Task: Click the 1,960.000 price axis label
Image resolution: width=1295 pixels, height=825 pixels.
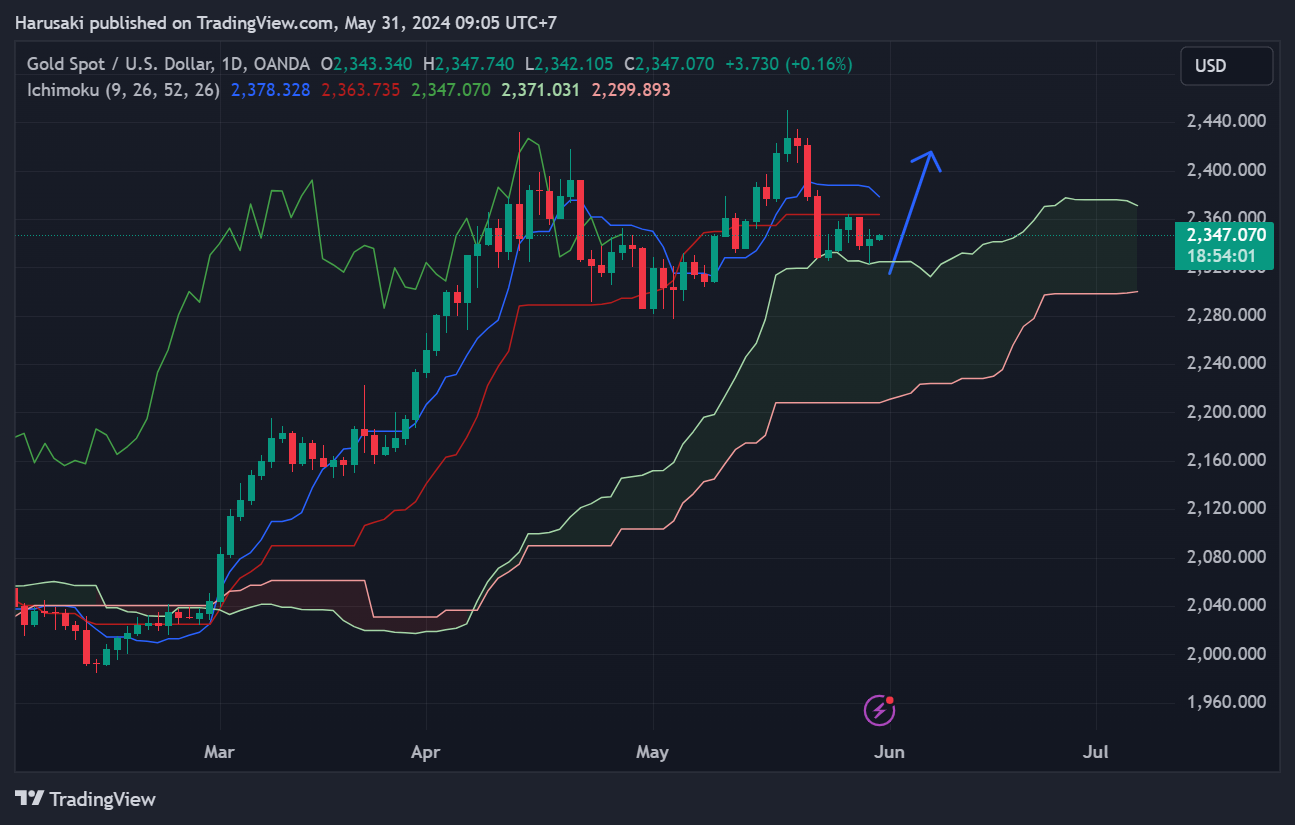Action: (1226, 703)
